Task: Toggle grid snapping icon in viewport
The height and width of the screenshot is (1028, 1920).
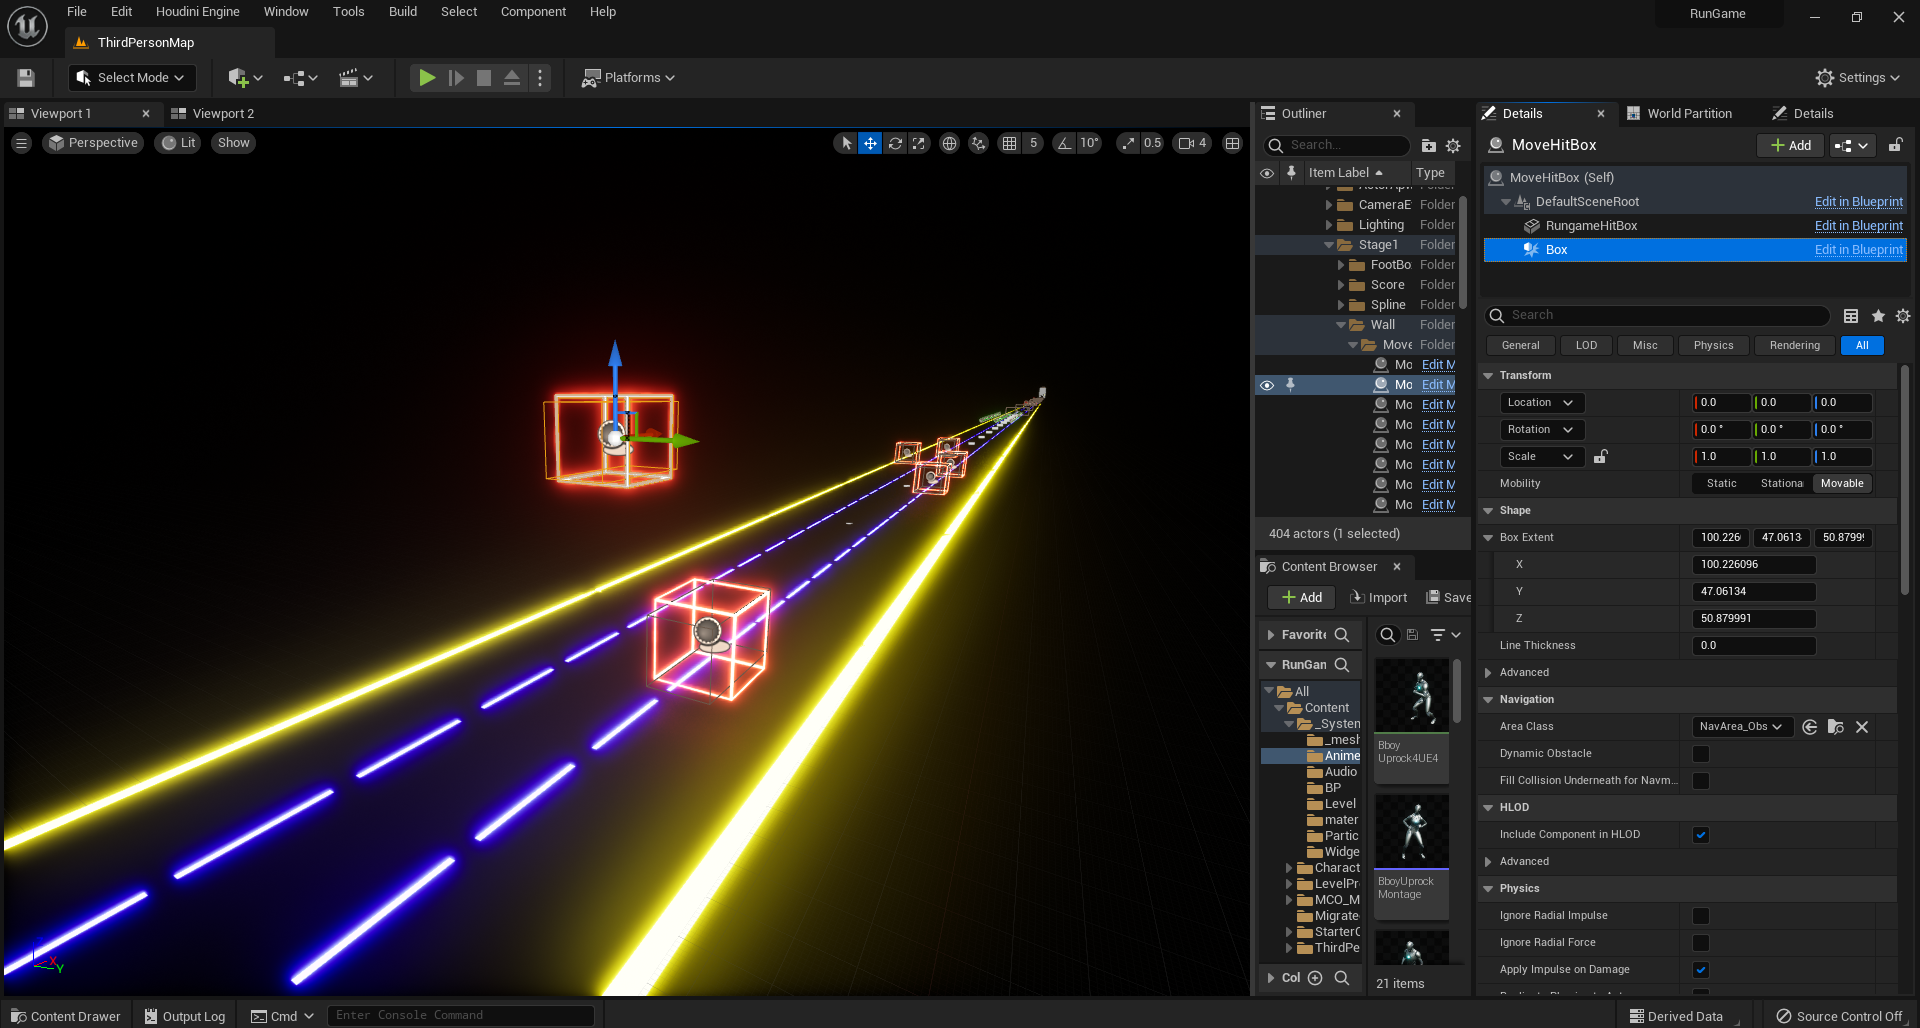Action: pos(1010,143)
